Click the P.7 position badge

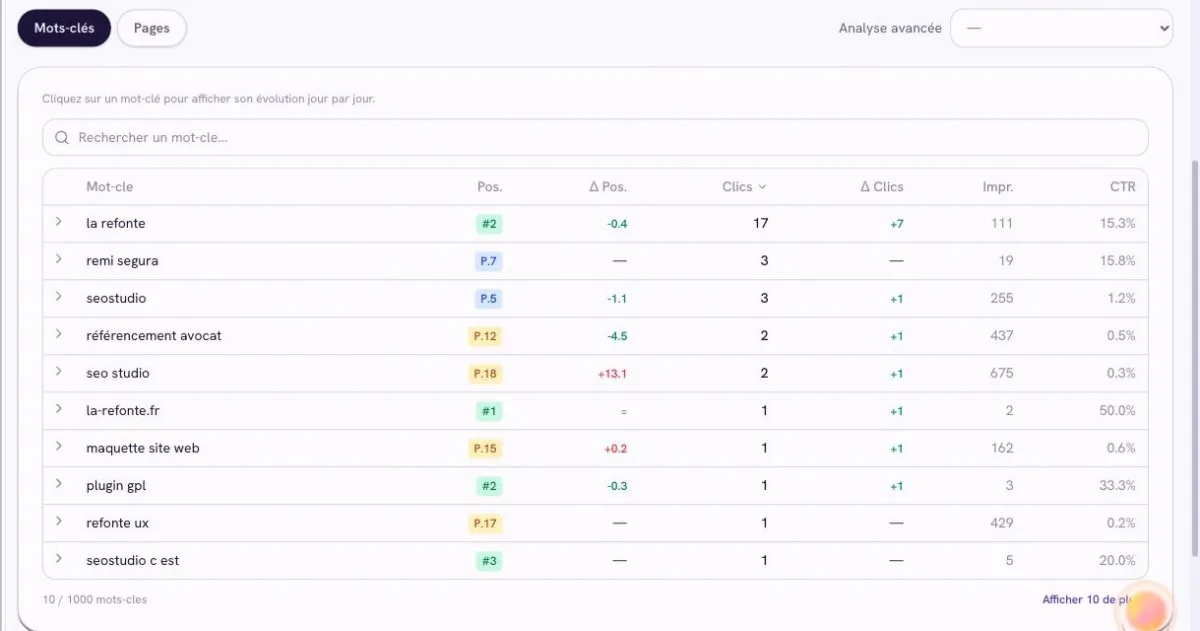coord(489,261)
